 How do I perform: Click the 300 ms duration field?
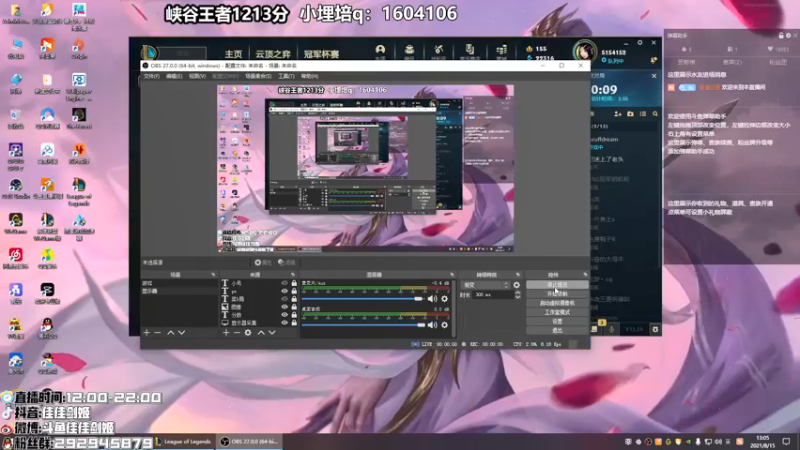point(493,295)
